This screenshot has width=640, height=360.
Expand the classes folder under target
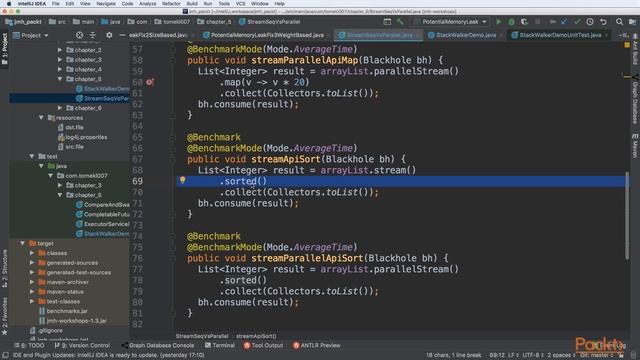[x=32, y=253]
